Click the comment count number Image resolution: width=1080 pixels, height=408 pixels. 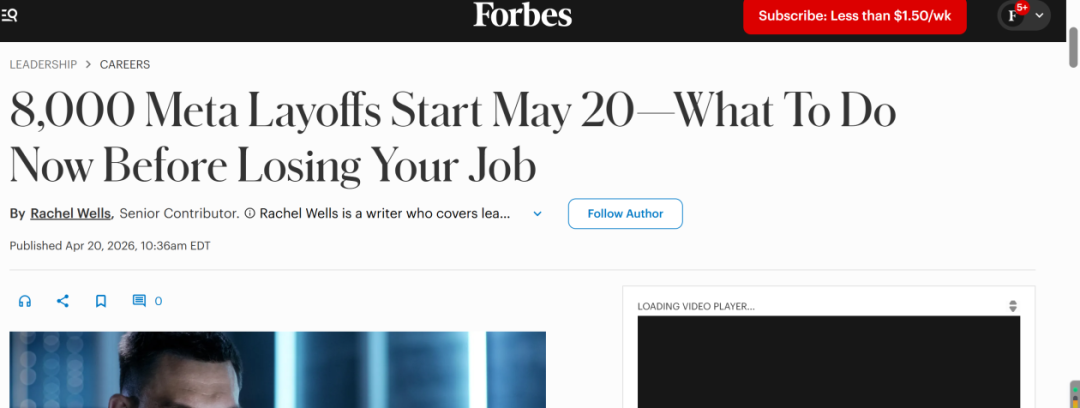[x=158, y=301]
